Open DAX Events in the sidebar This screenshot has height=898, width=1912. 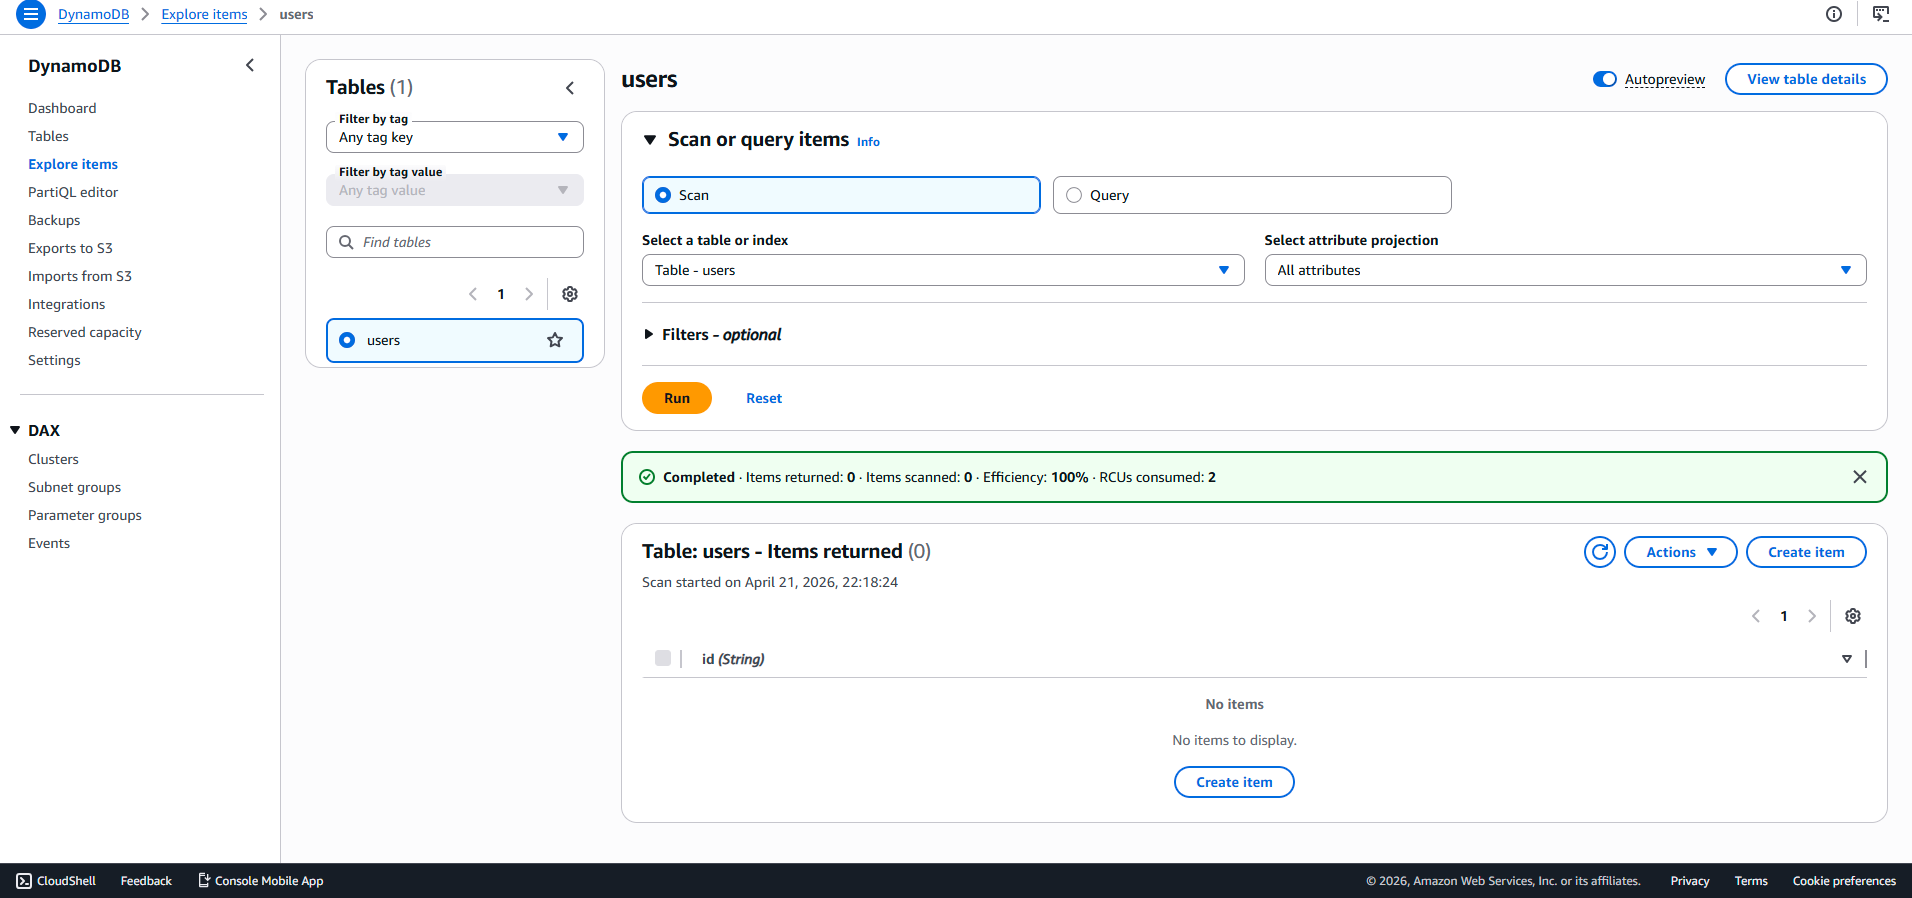49,543
